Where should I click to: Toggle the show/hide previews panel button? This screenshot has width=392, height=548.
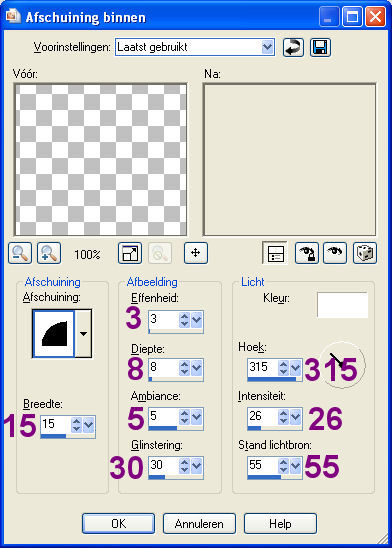(275, 253)
